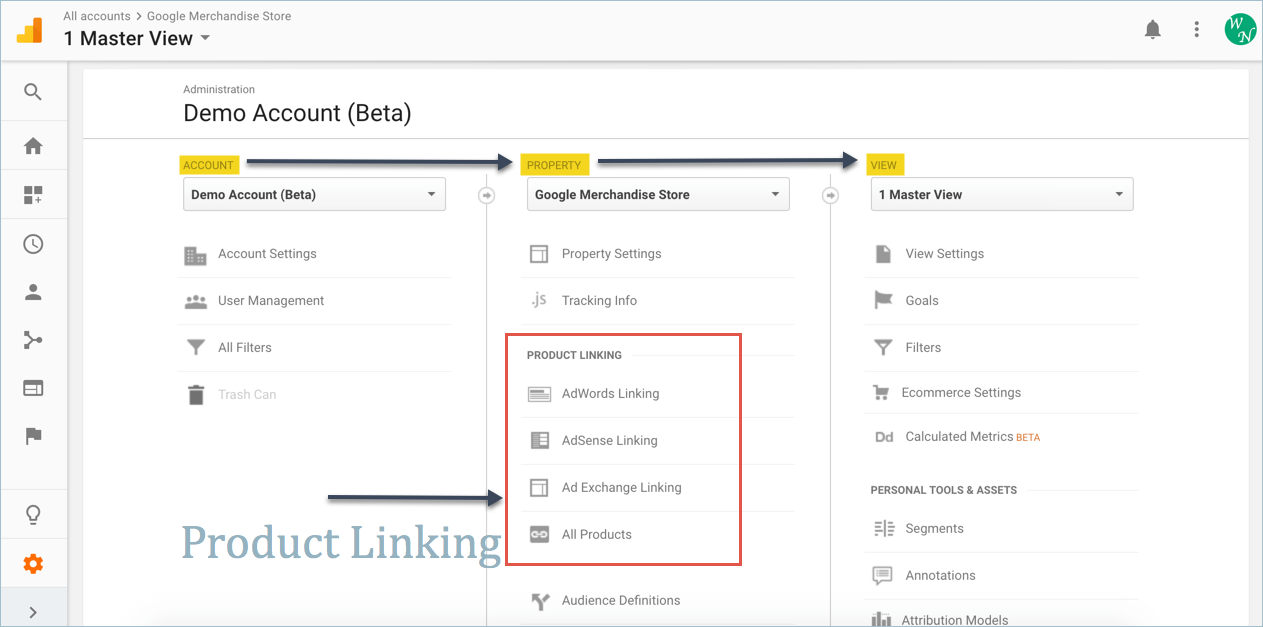1263x627 pixels.
Task: Open Audience Definitions link
Action: point(621,601)
